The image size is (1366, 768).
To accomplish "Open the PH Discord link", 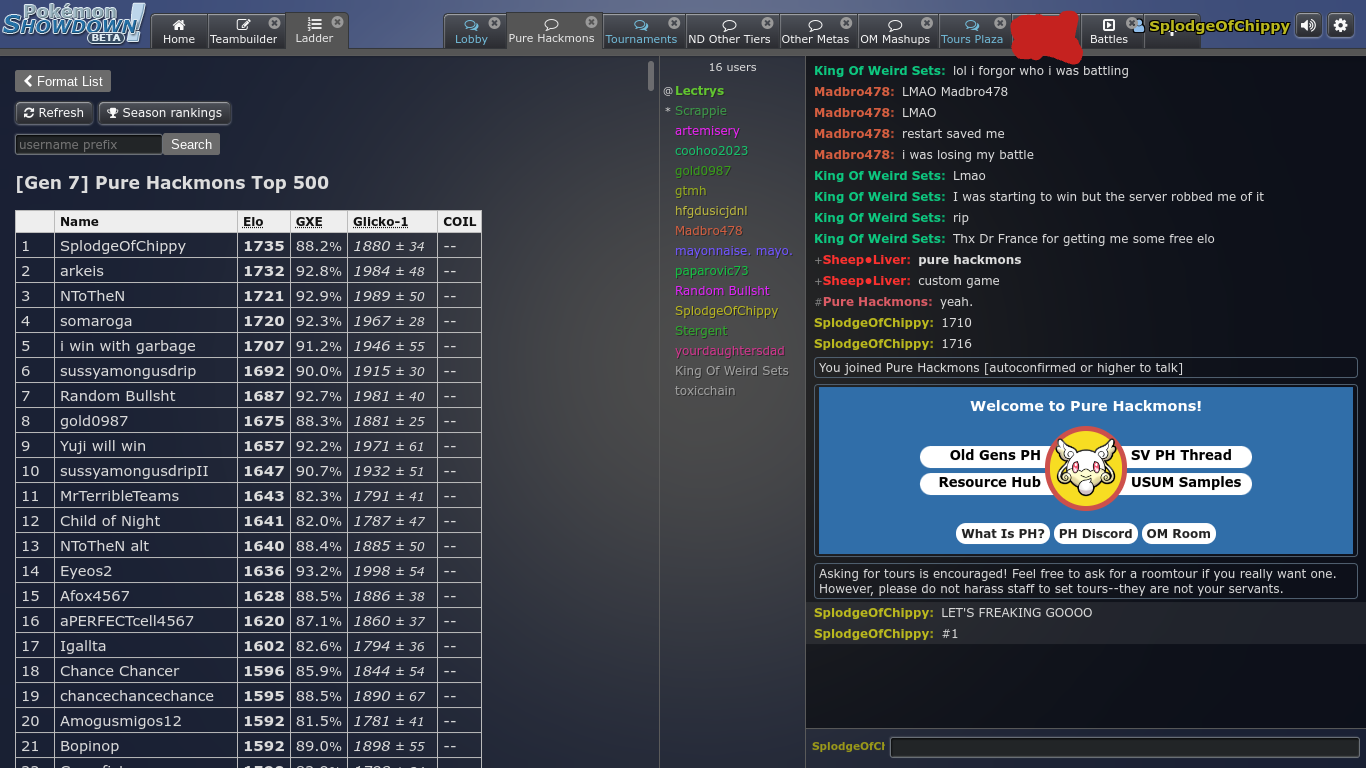I will pyautogui.click(x=1095, y=534).
